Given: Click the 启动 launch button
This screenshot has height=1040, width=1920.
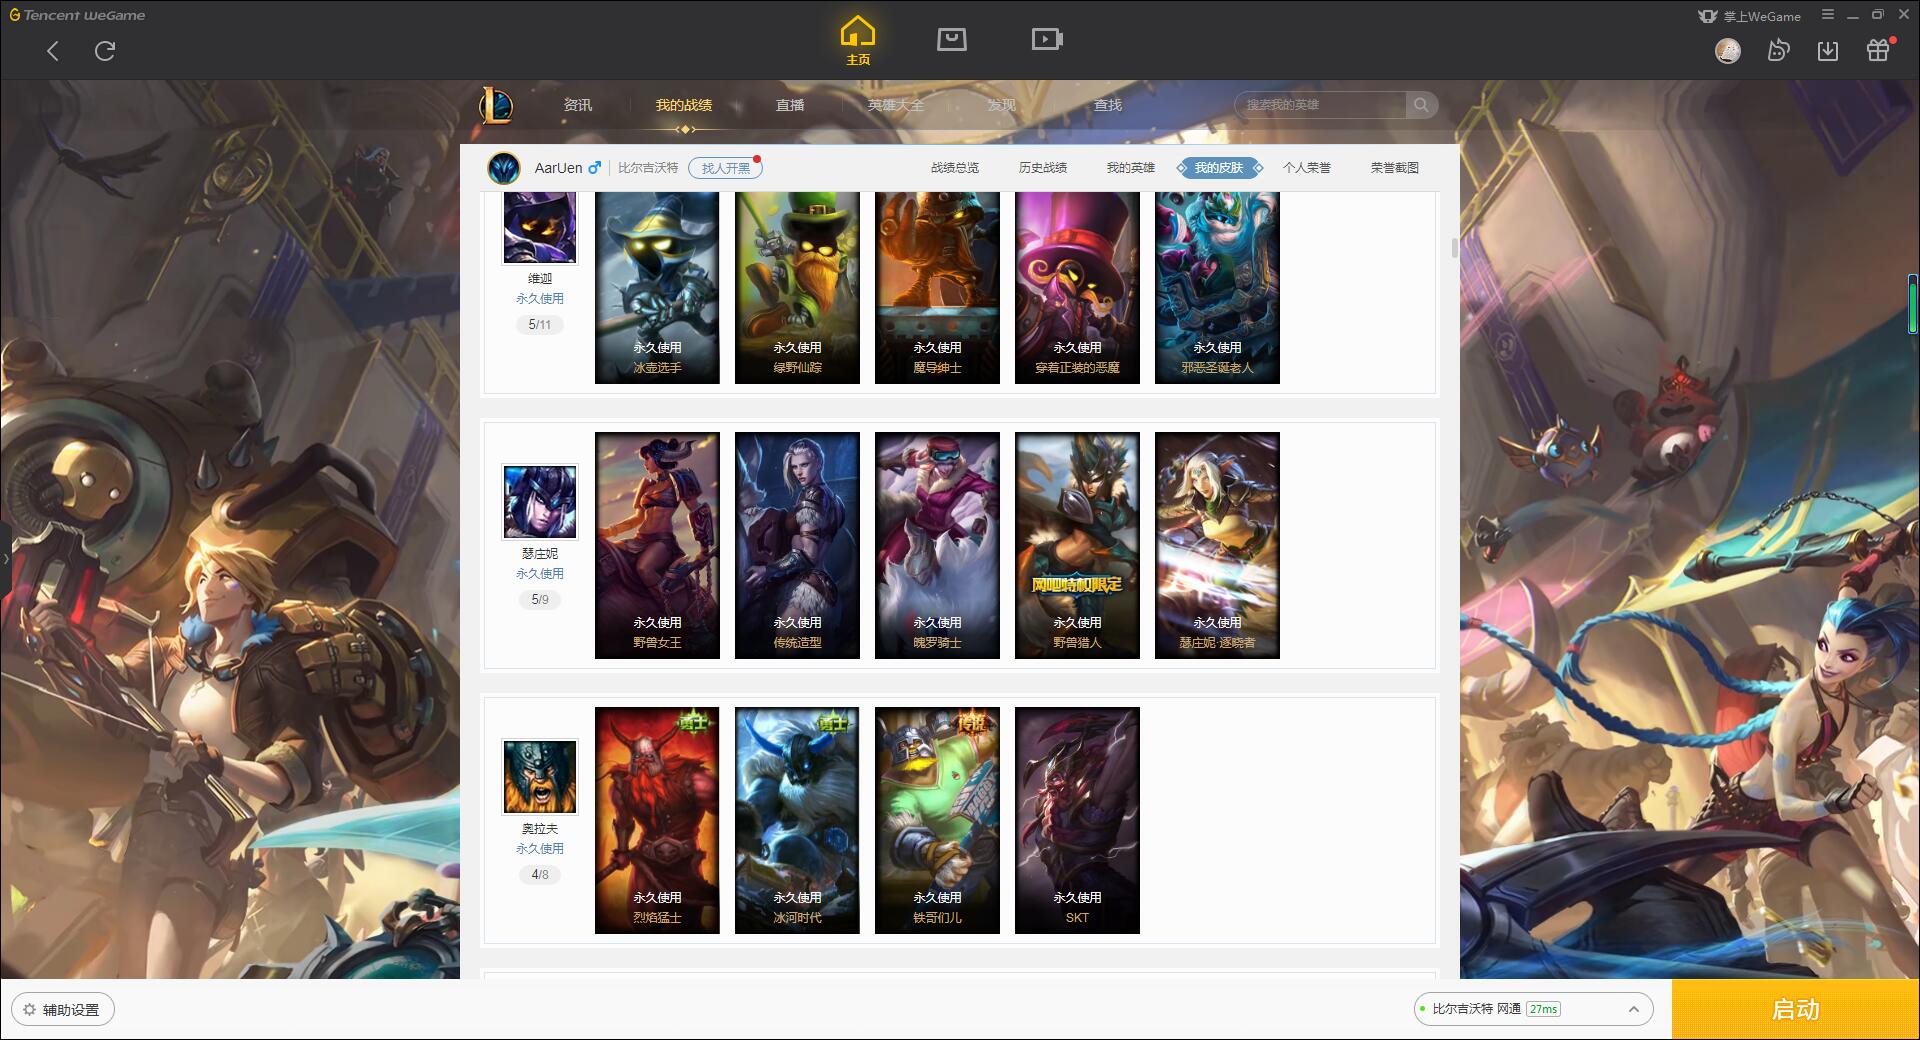Looking at the screenshot, I should pos(1795,1009).
